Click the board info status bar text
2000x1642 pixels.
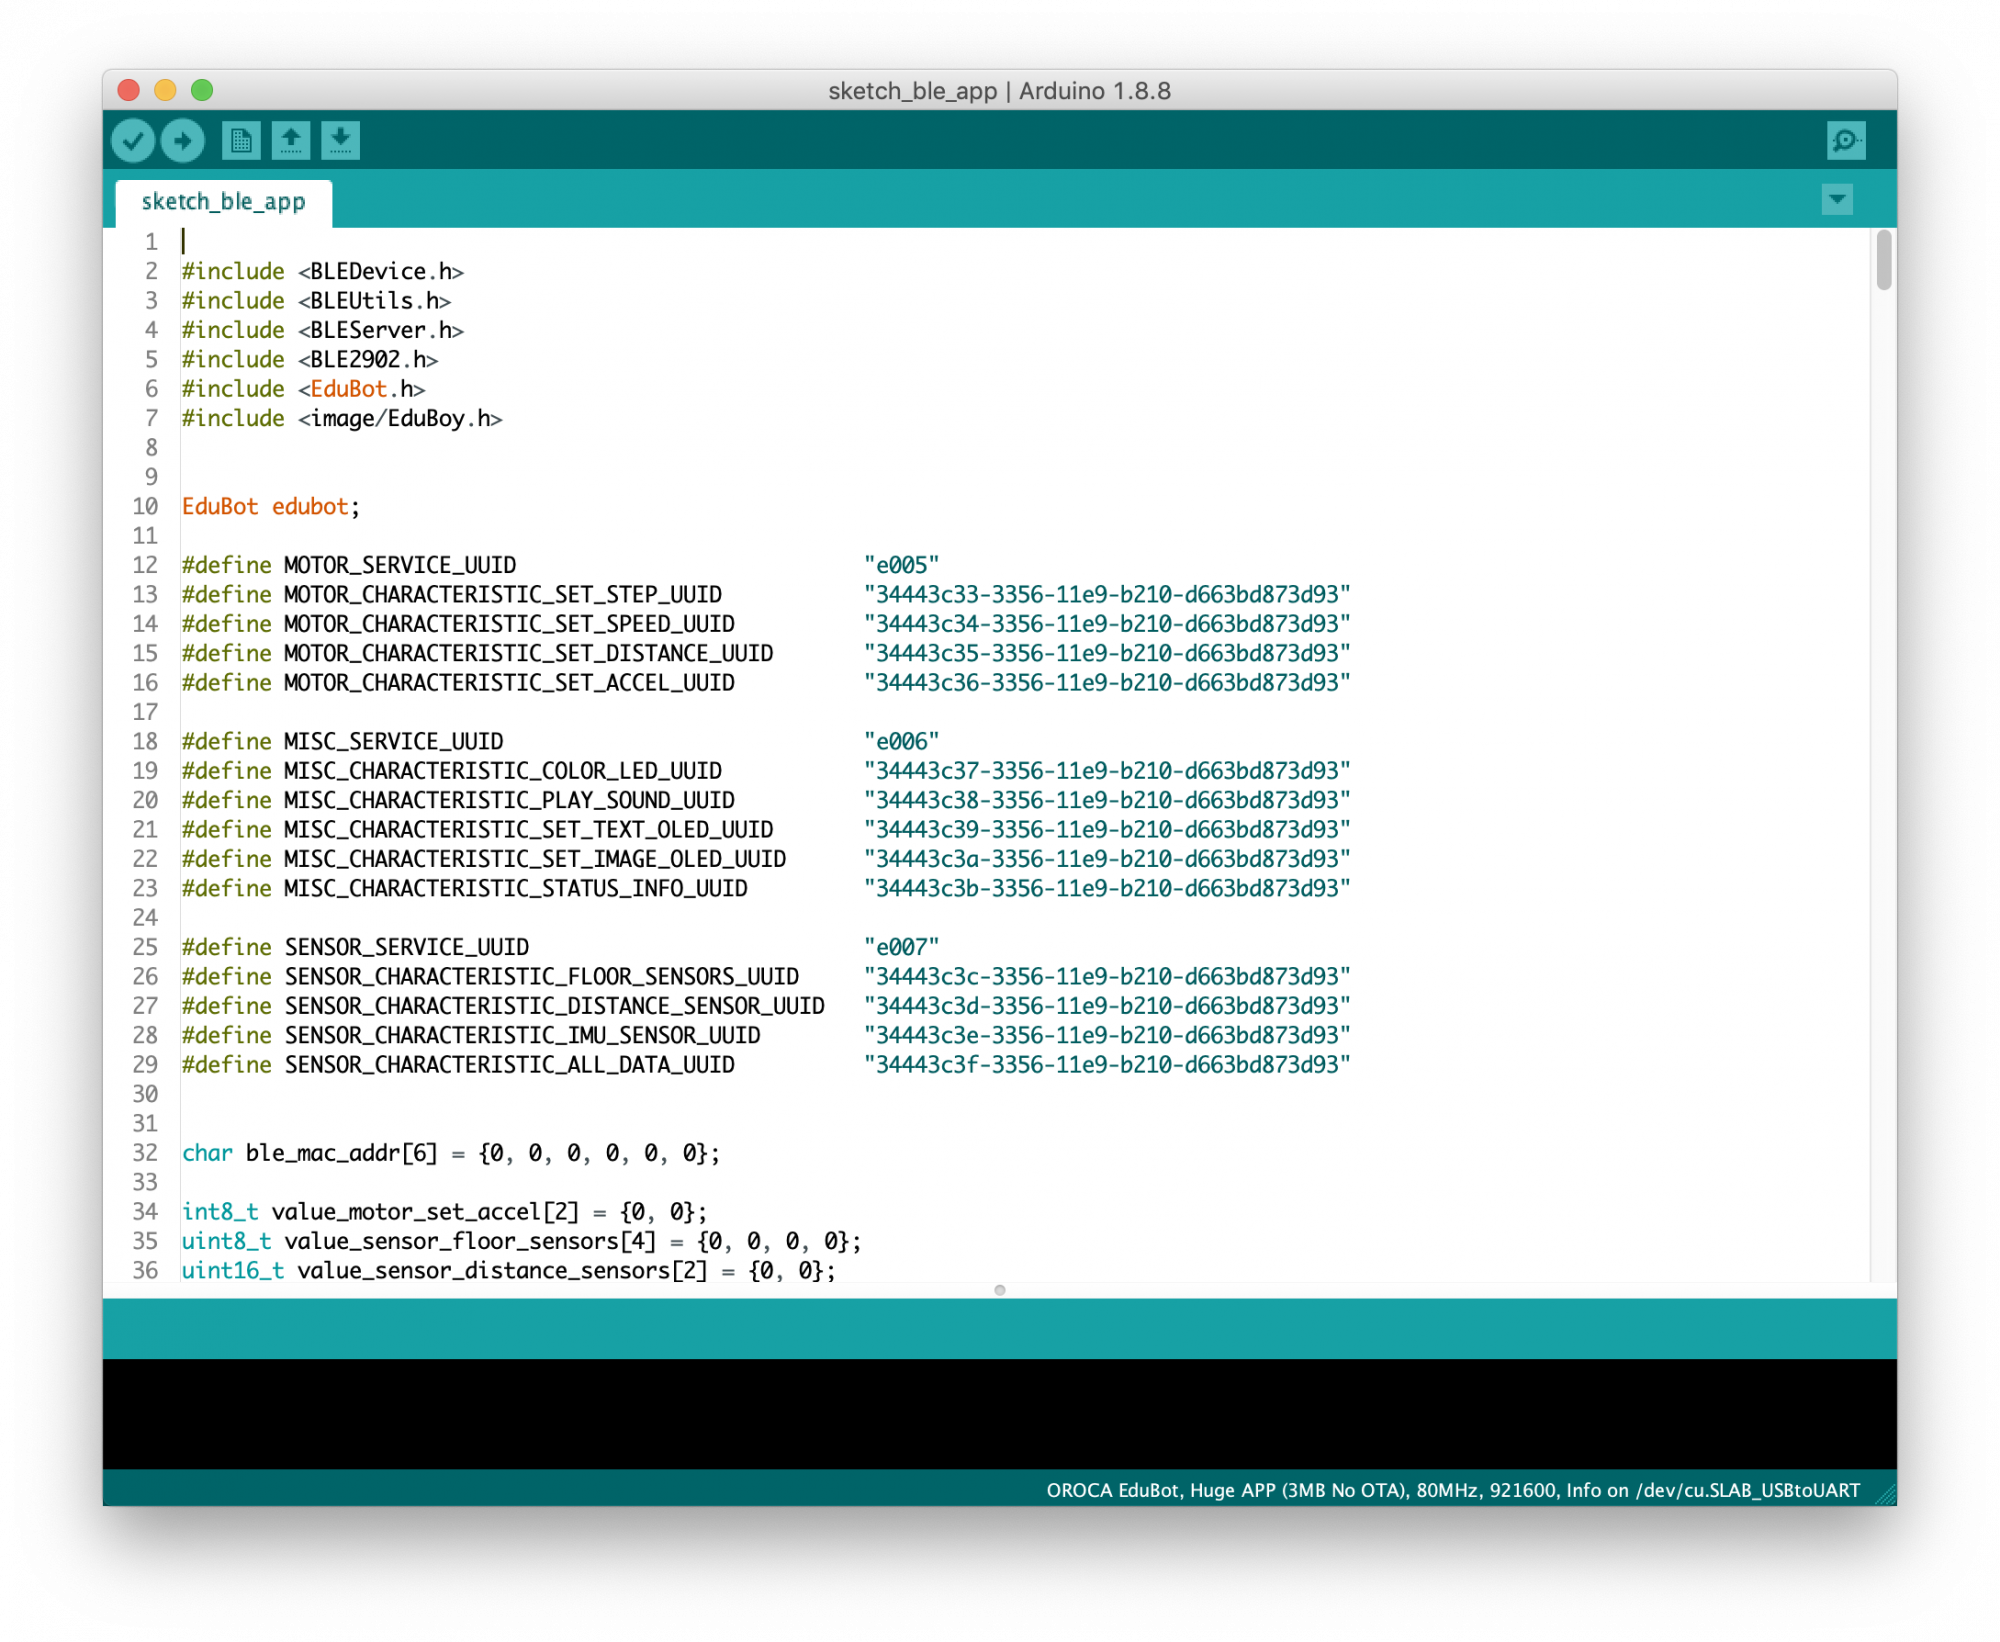pyautogui.click(x=1452, y=1490)
